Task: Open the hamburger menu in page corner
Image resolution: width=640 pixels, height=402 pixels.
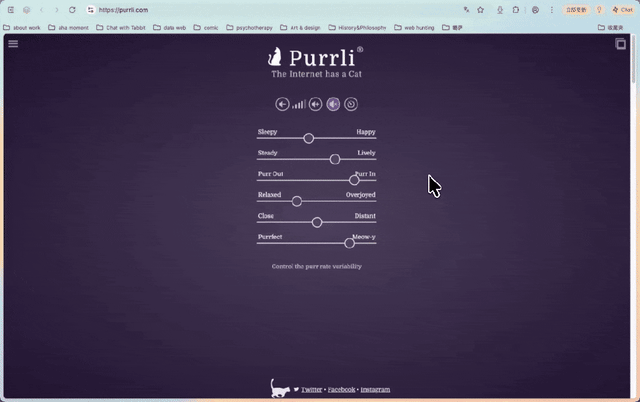Action: click(13, 44)
